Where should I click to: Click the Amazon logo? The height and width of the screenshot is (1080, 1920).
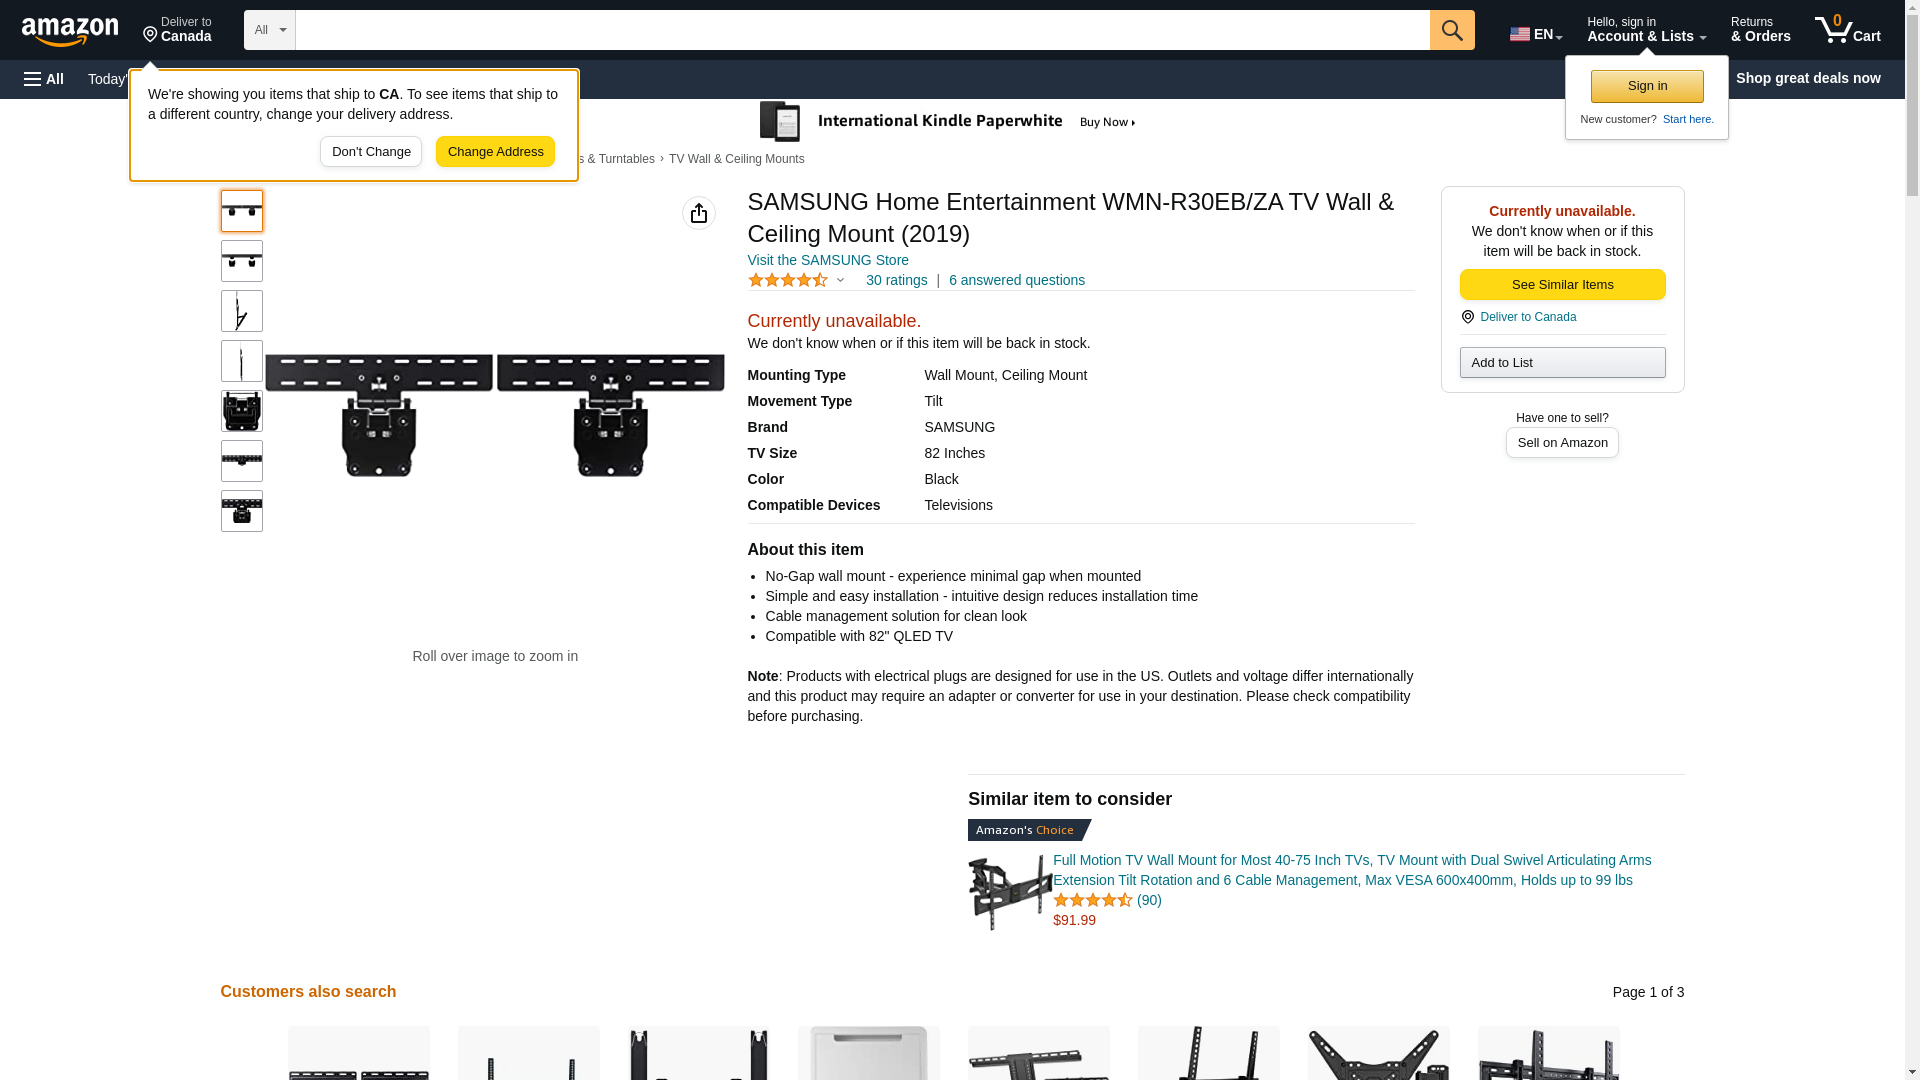point(70,31)
